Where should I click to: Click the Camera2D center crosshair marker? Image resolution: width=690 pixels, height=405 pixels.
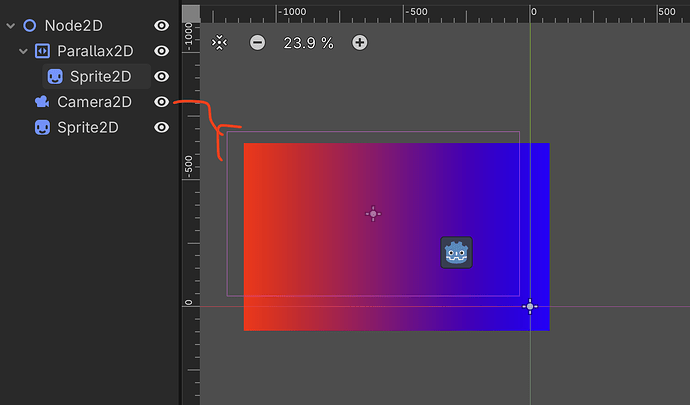(x=373, y=214)
